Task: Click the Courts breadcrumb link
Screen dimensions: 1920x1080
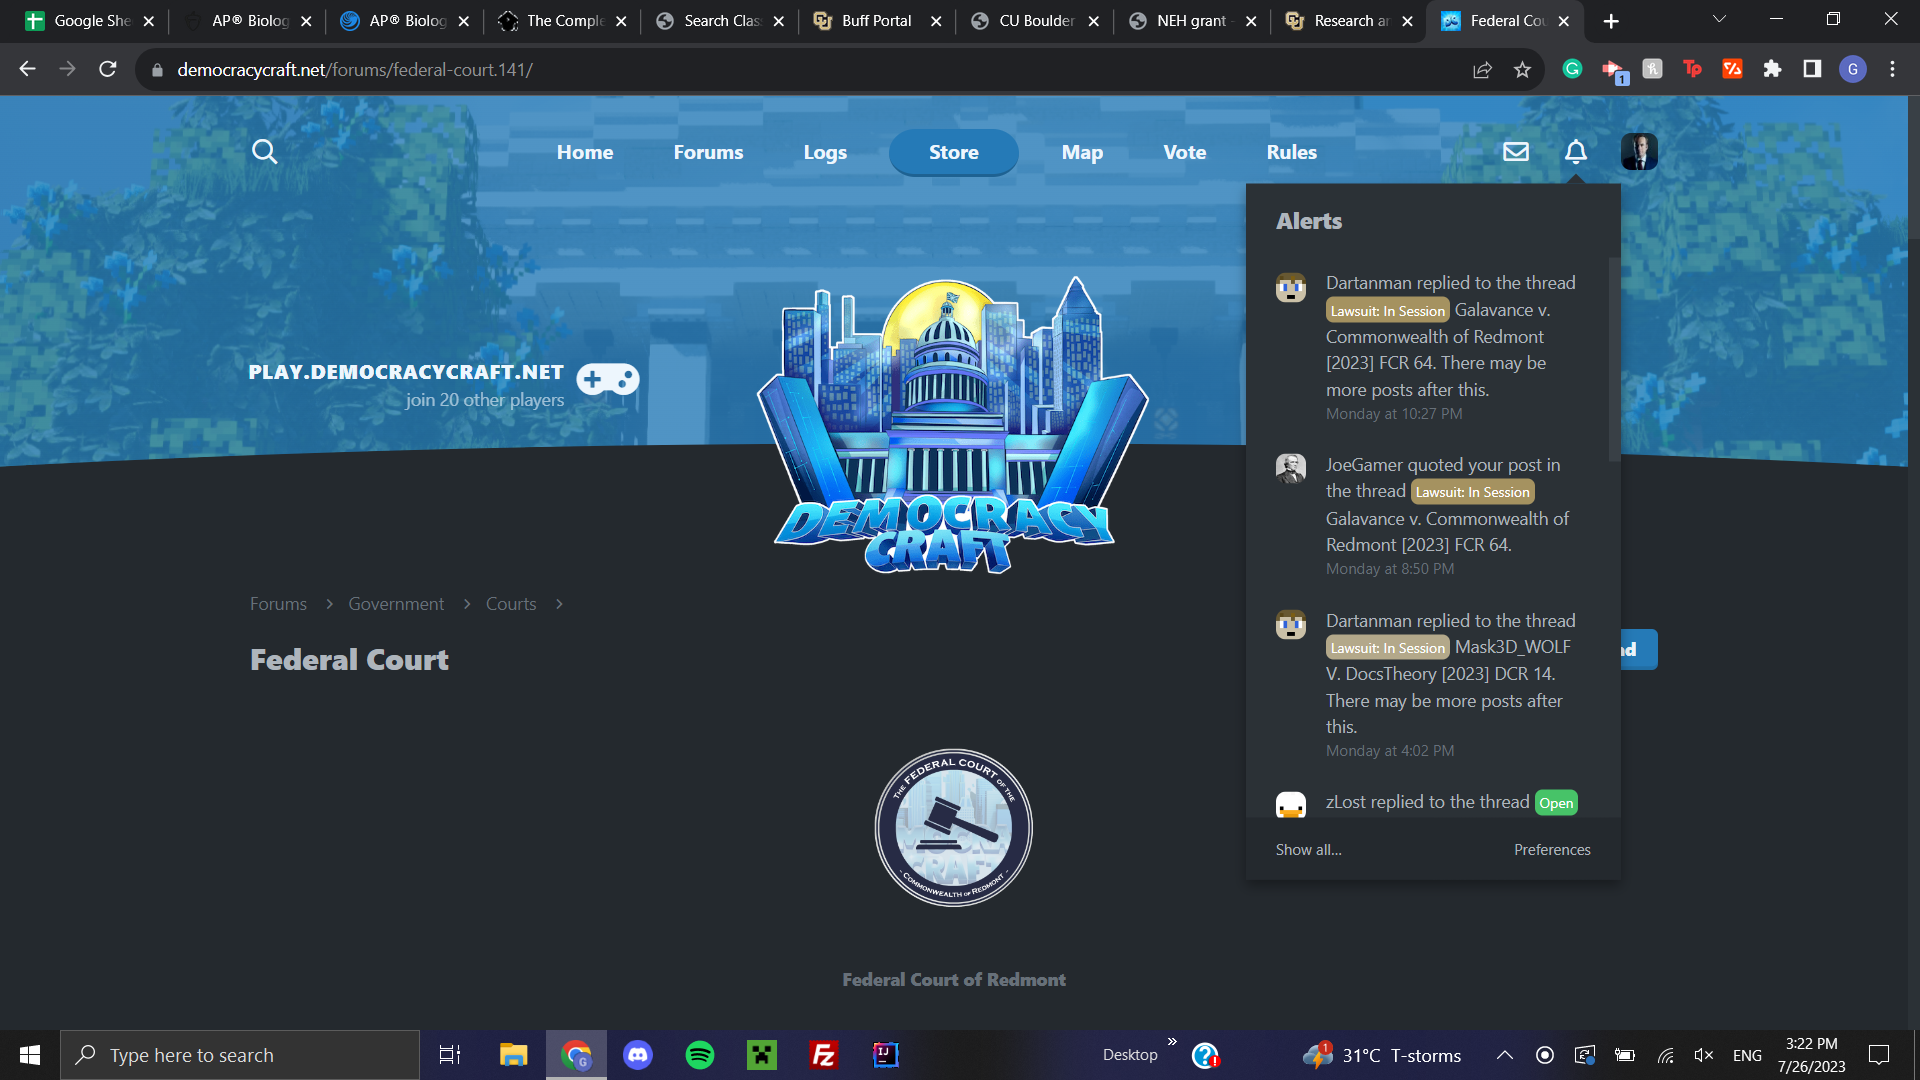Action: (511, 604)
